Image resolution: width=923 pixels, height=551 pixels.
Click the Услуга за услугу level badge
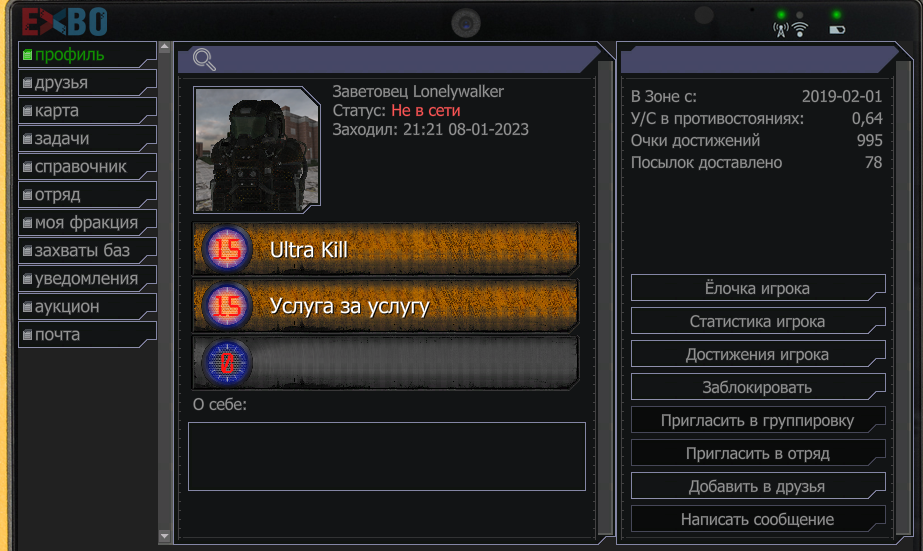(227, 306)
